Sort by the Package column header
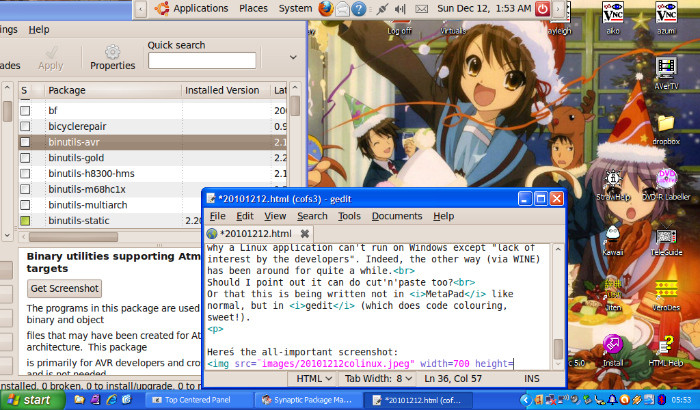 click(x=112, y=90)
